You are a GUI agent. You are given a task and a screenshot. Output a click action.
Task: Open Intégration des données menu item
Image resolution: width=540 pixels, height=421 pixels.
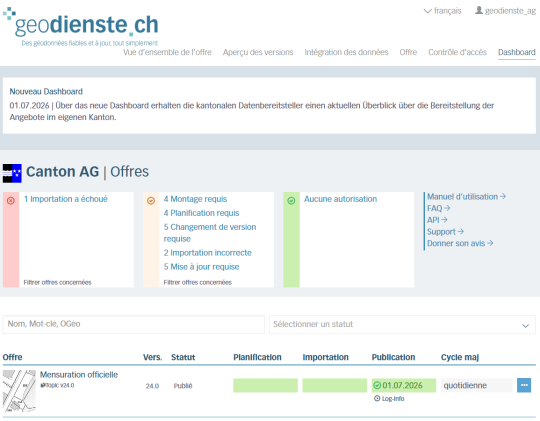pos(346,52)
